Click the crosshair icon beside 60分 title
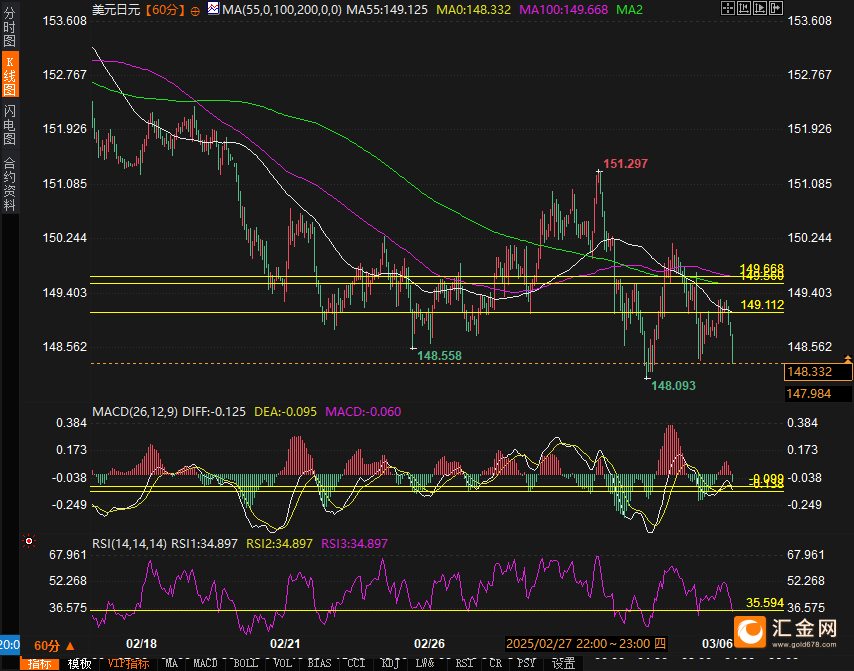The image size is (854, 671). pos(194,9)
